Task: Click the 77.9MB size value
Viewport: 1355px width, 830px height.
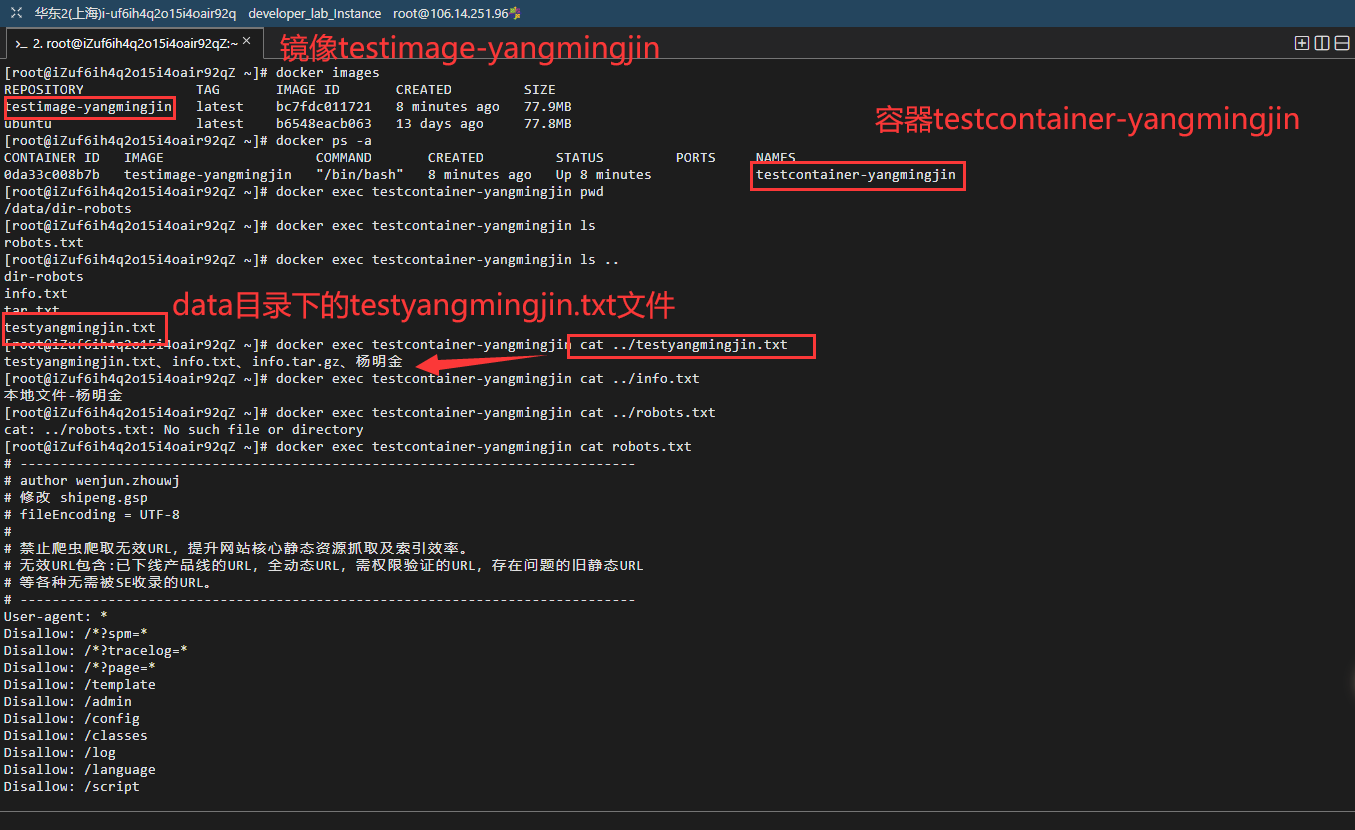Action: click(x=548, y=107)
